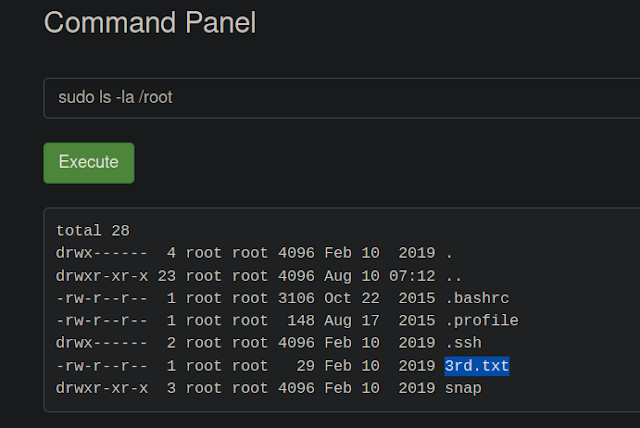Click the Command Panel heading
Viewport: 640px width, 428px height.
click(150, 22)
